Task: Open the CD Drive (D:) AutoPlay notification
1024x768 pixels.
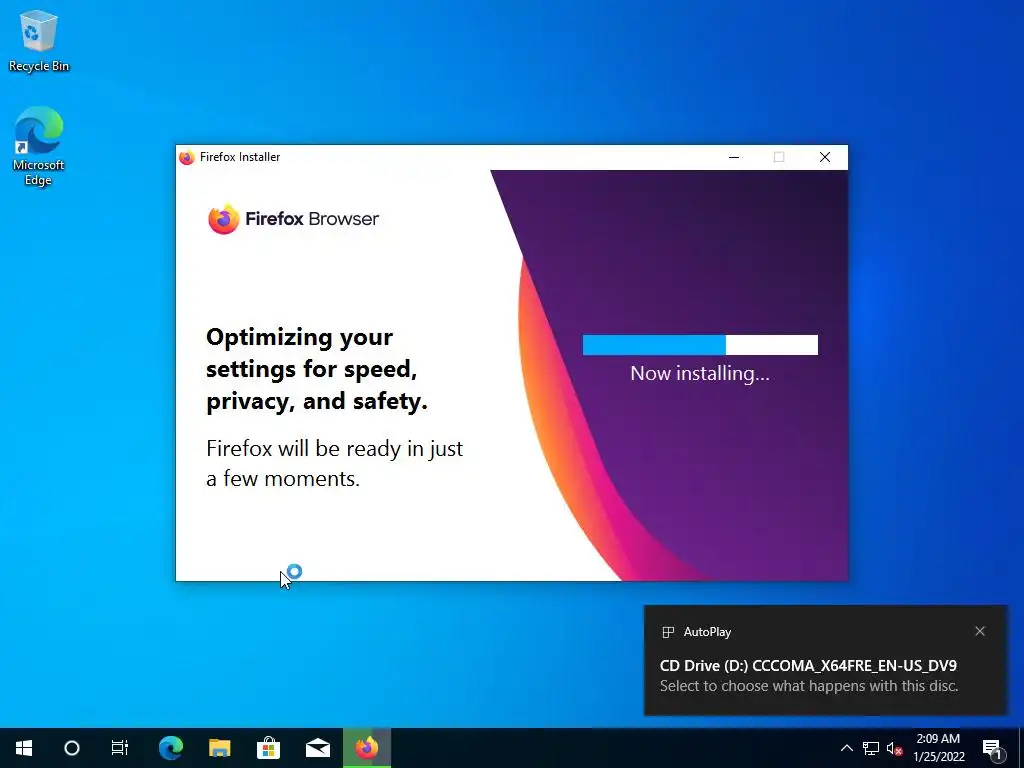Action: tap(825, 660)
